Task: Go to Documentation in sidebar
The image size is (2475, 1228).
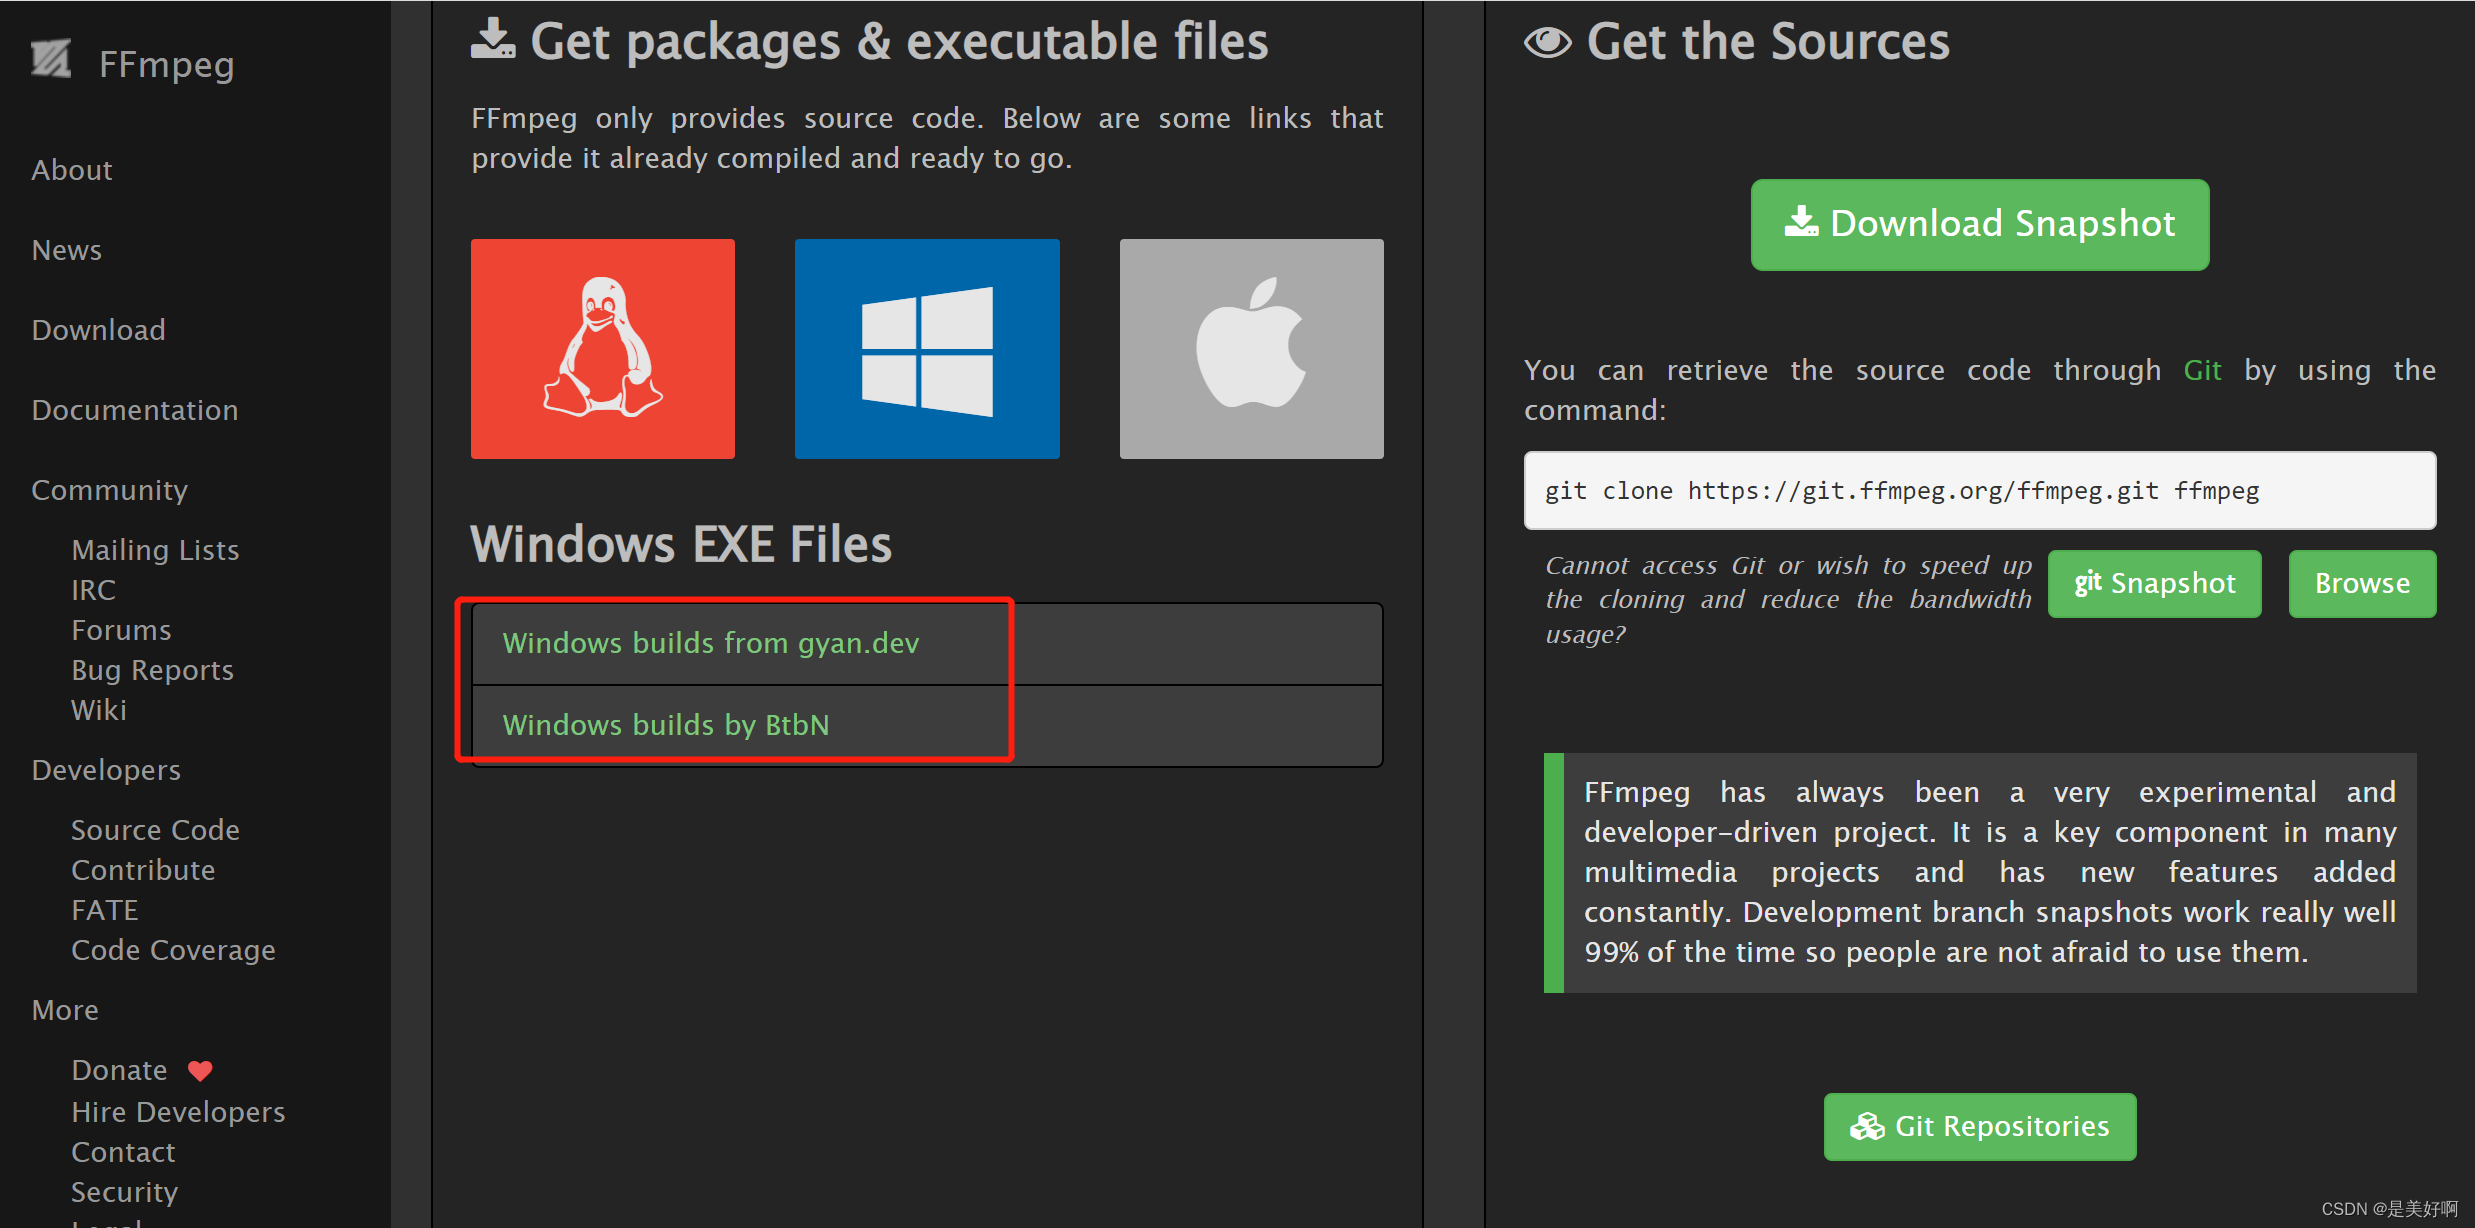Action: pyautogui.click(x=135, y=410)
